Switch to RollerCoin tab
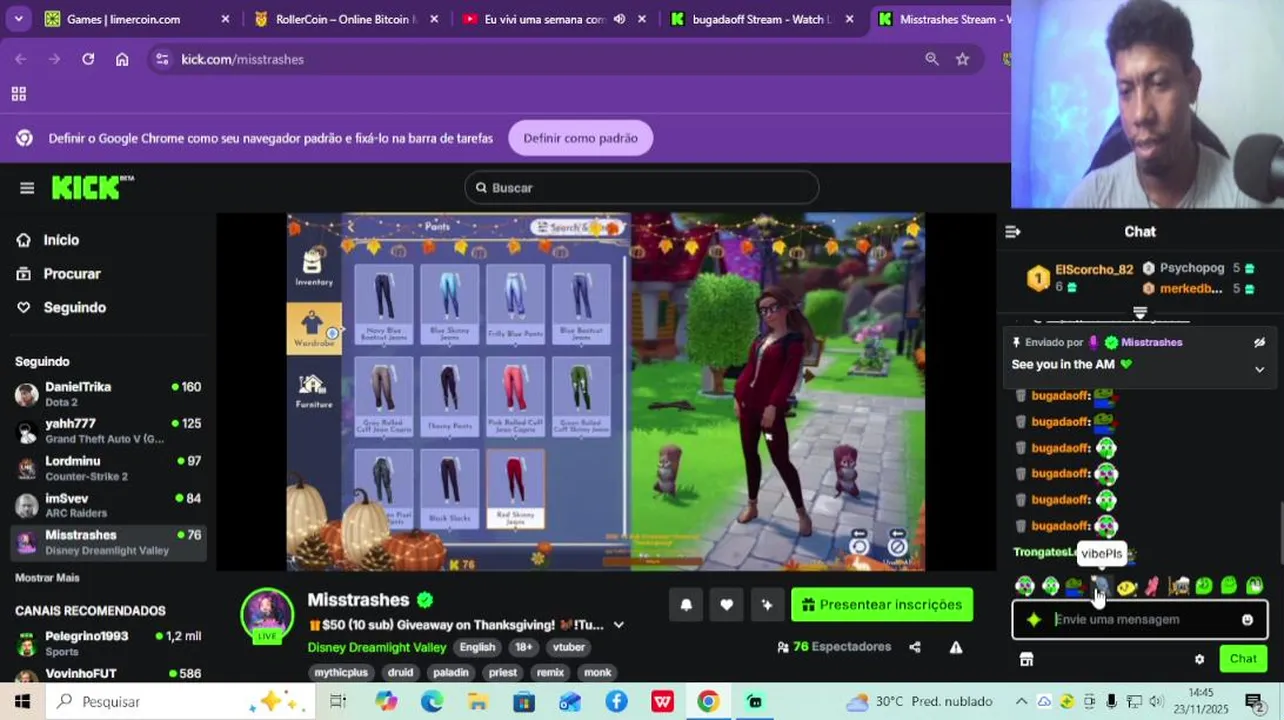The image size is (1284, 720). (346, 19)
